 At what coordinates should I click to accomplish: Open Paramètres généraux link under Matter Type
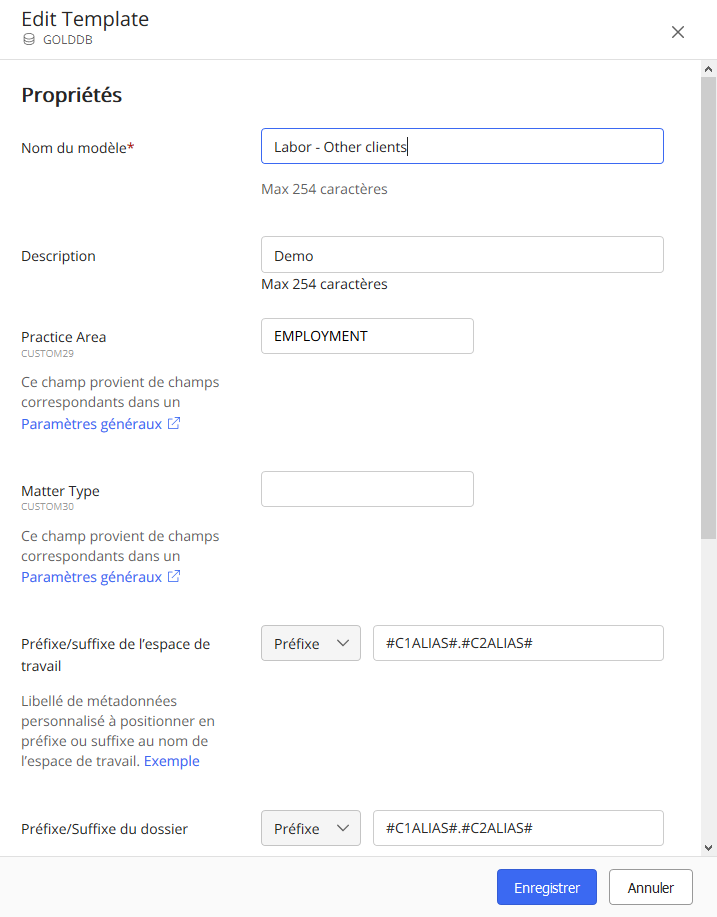pos(92,577)
